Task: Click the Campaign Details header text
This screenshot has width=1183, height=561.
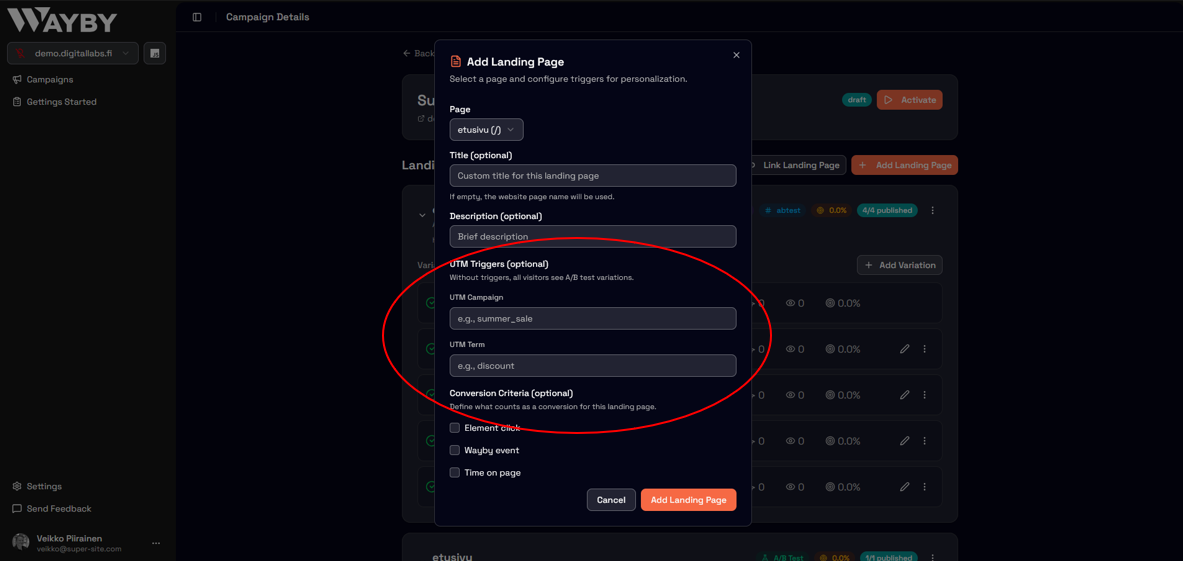Action: click(x=268, y=17)
